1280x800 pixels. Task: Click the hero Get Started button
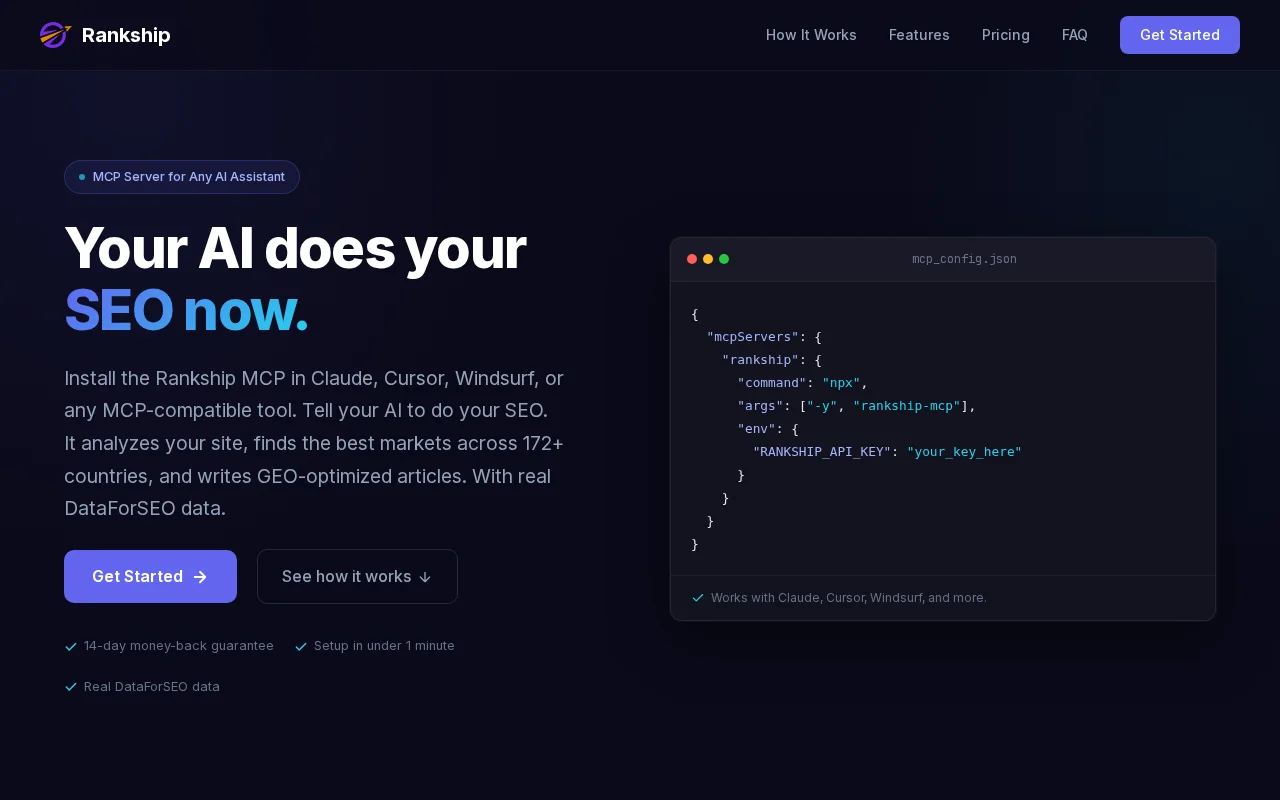[x=150, y=576]
